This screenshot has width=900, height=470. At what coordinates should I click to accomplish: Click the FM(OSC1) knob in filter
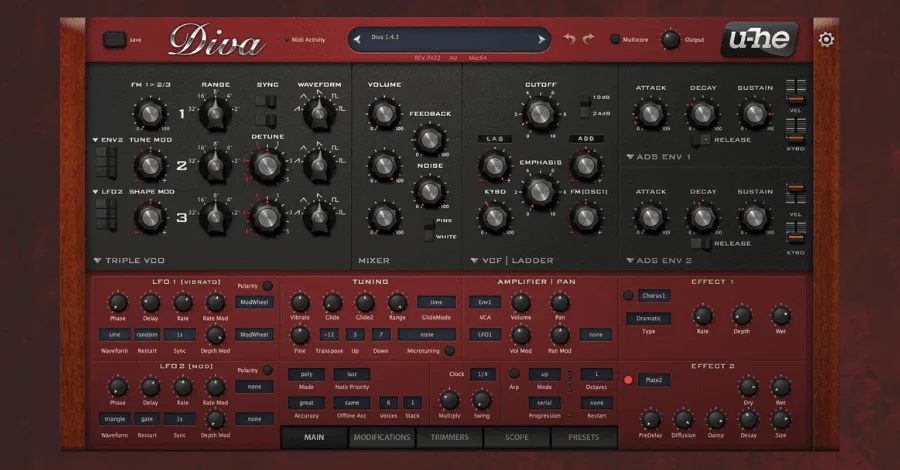(585, 217)
